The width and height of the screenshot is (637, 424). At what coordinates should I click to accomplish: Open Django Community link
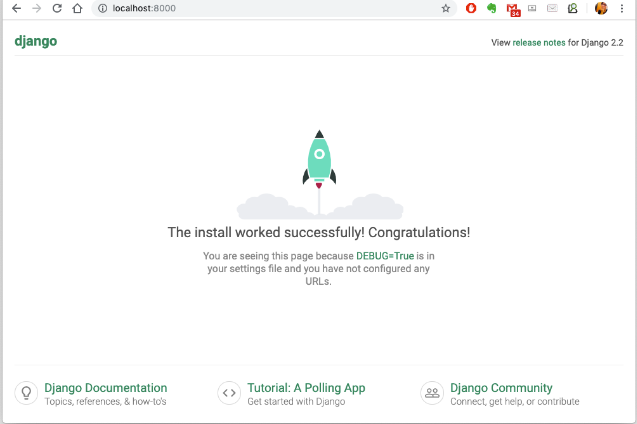(501, 388)
